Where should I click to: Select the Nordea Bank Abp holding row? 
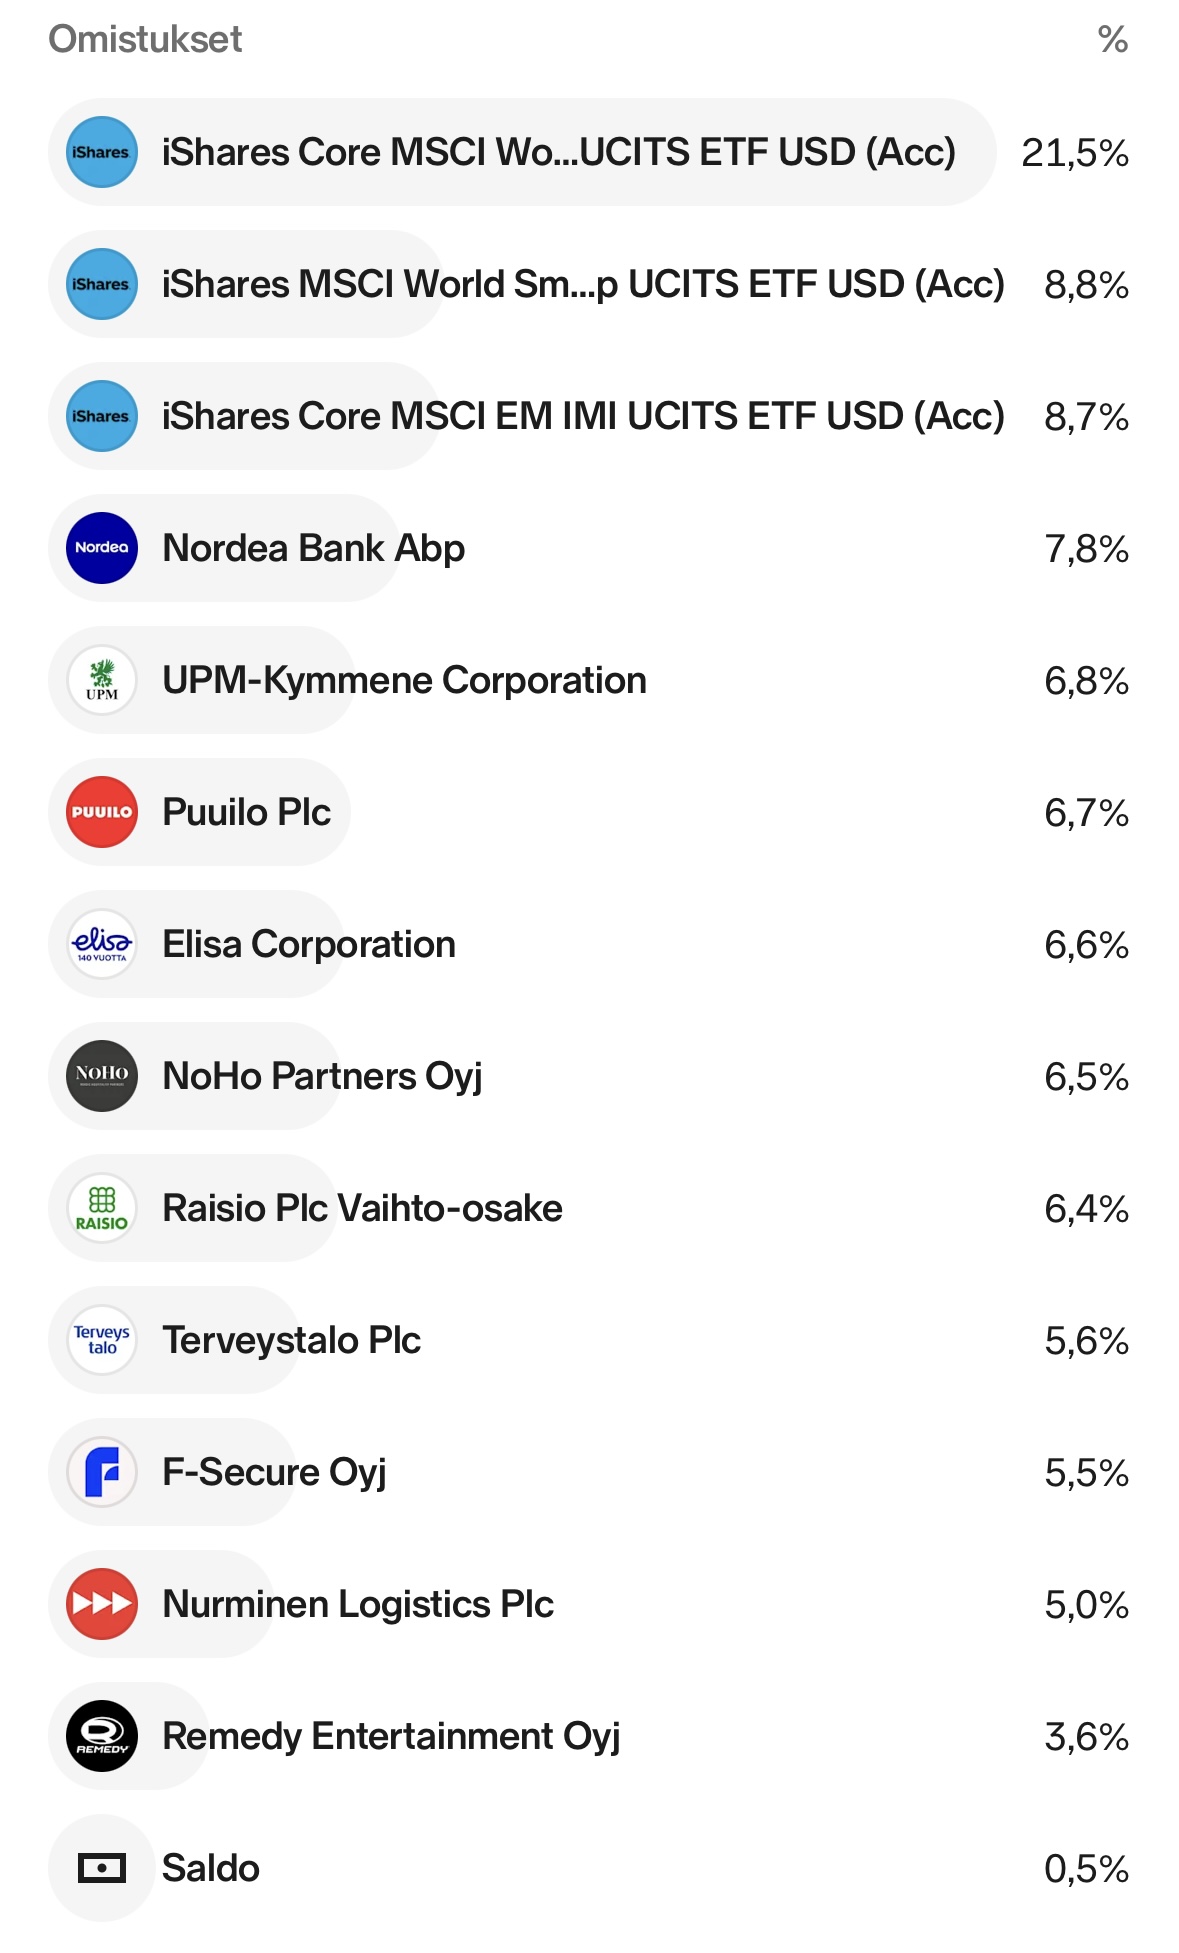(313, 548)
